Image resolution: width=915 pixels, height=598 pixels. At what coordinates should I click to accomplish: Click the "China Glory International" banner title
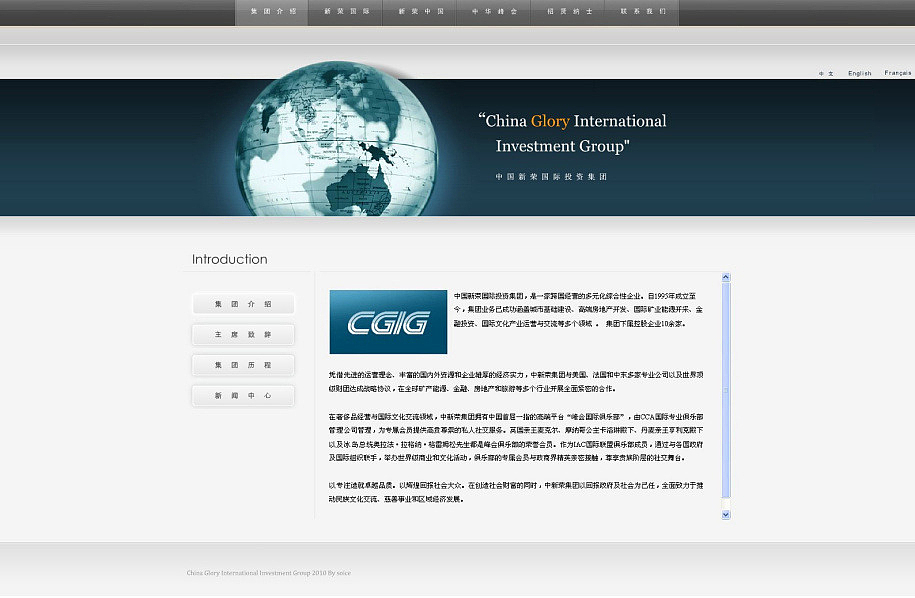[572, 121]
